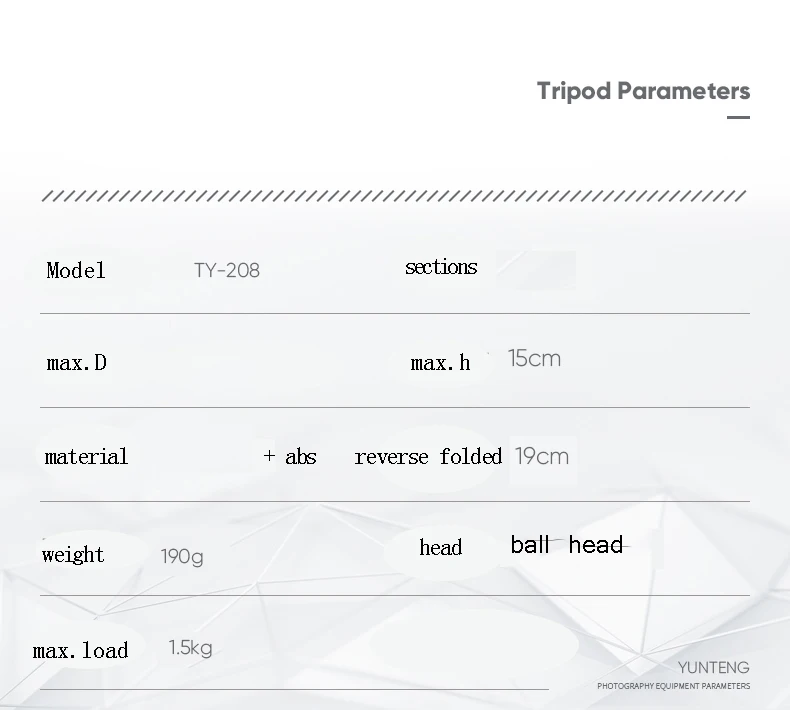The height and width of the screenshot is (710, 790).
Task: Click the Tripod Parameters heading
Action: point(643,91)
